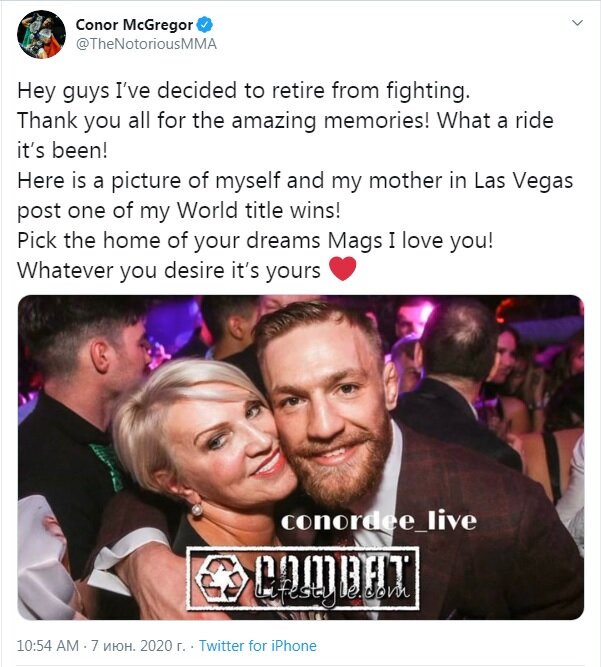Click the Lifestyle.com watermark script text

(x=333, y=590)
